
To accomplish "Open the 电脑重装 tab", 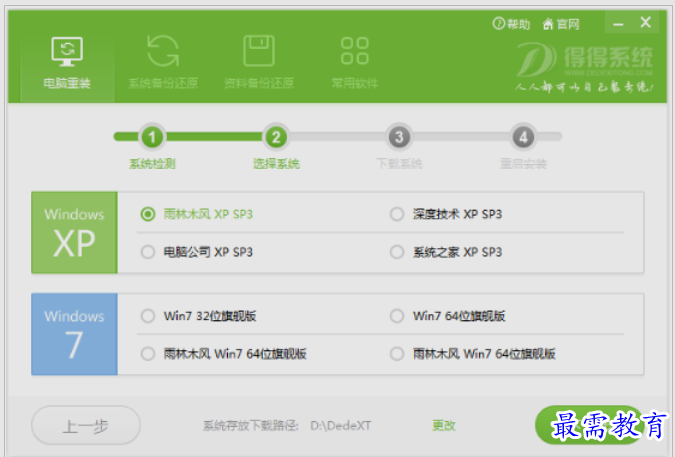I will 67,64.
